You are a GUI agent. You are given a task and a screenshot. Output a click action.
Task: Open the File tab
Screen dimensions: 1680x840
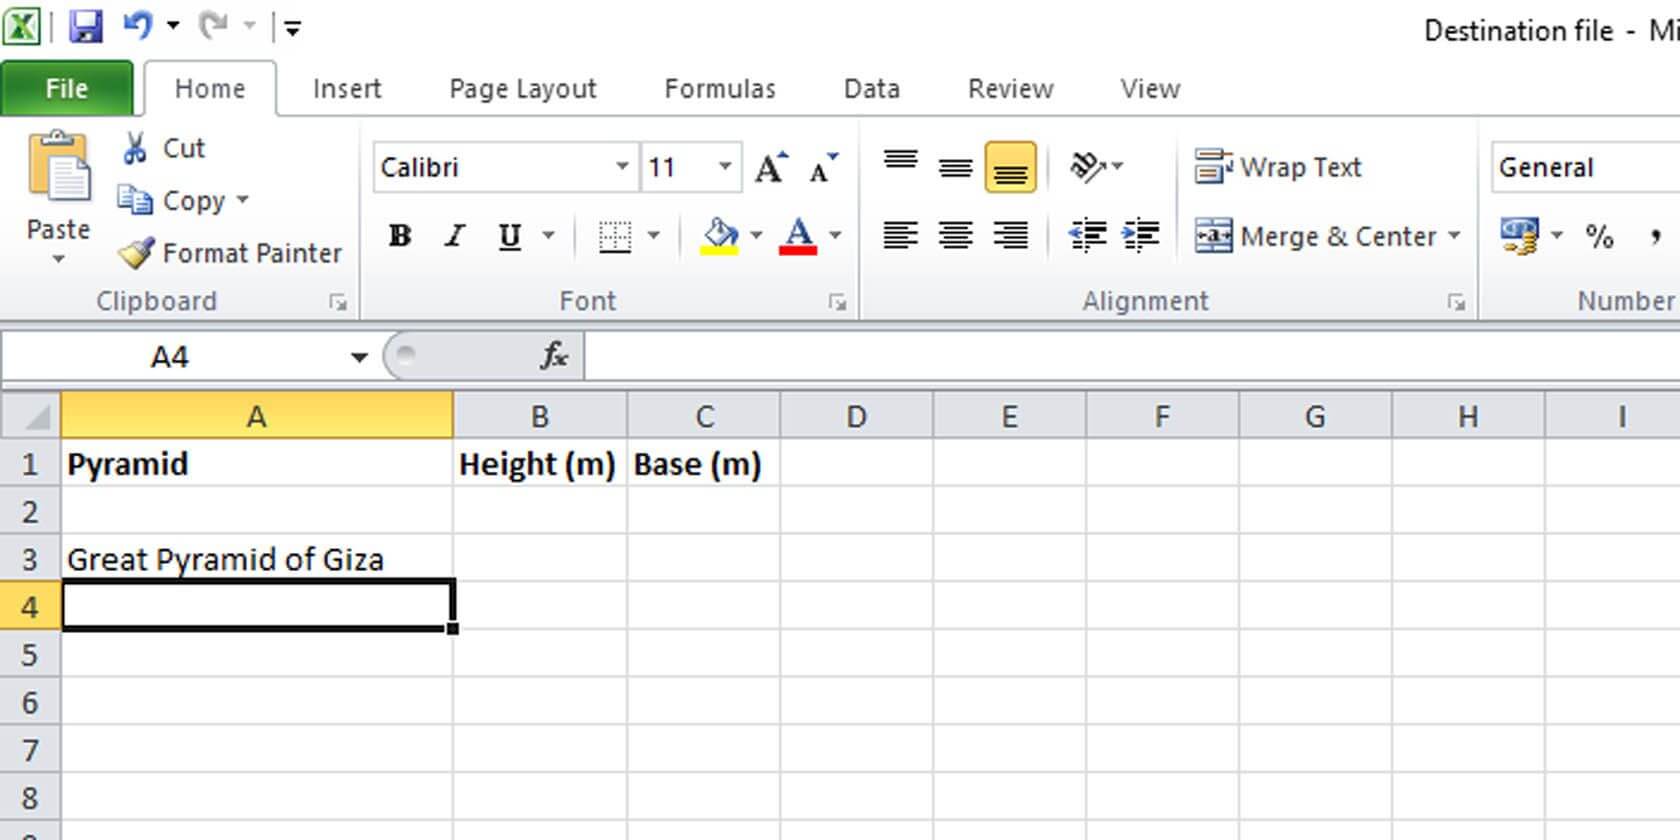pos(66,89)
